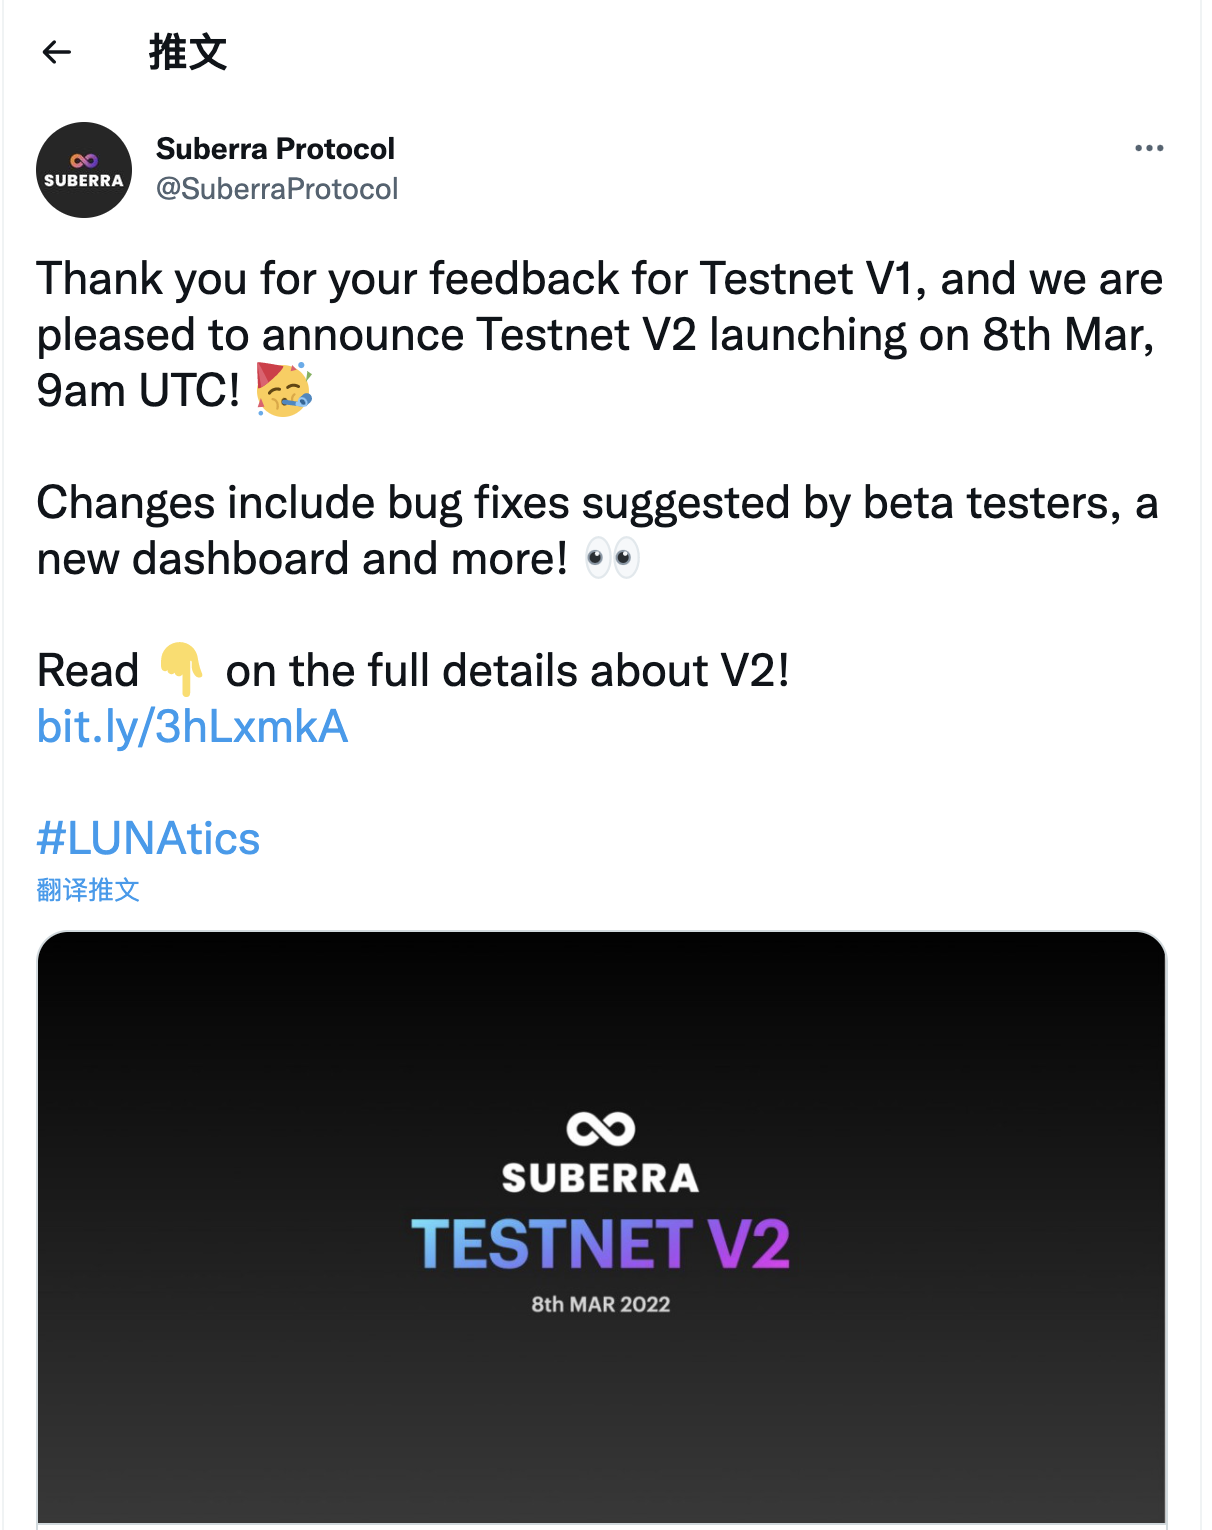Open the #LUNAtics hashtag
1212x1530 pixels.
point(148,839)
